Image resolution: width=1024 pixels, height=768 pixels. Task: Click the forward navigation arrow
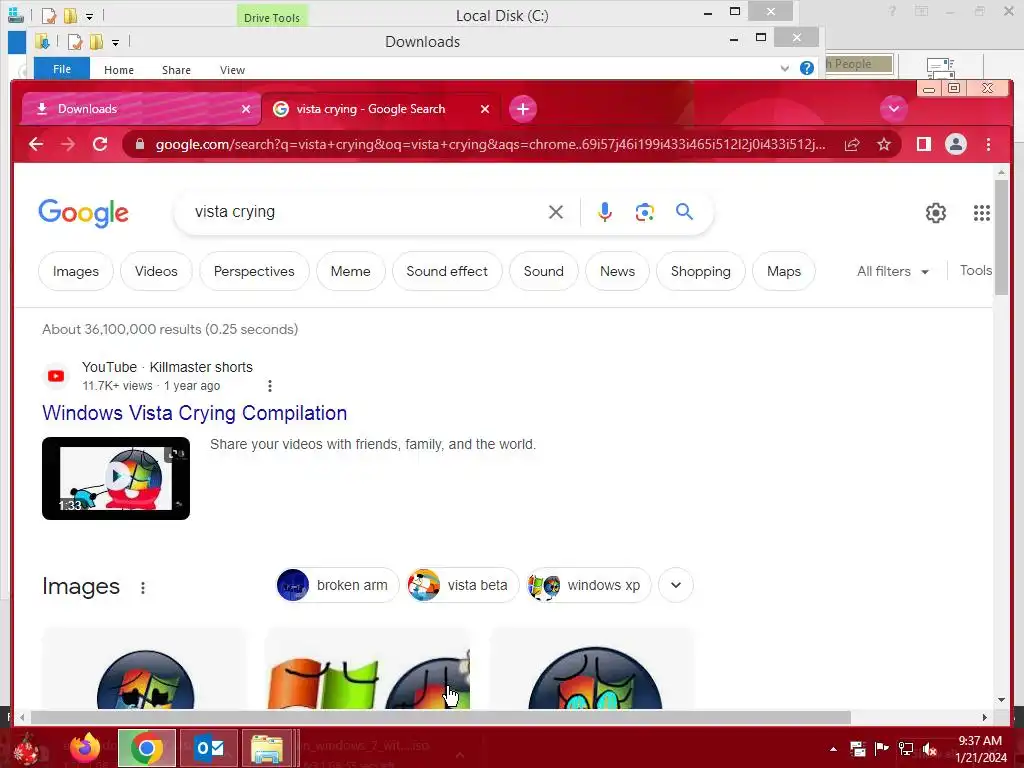pyautogui.click(x=68, y=144)
